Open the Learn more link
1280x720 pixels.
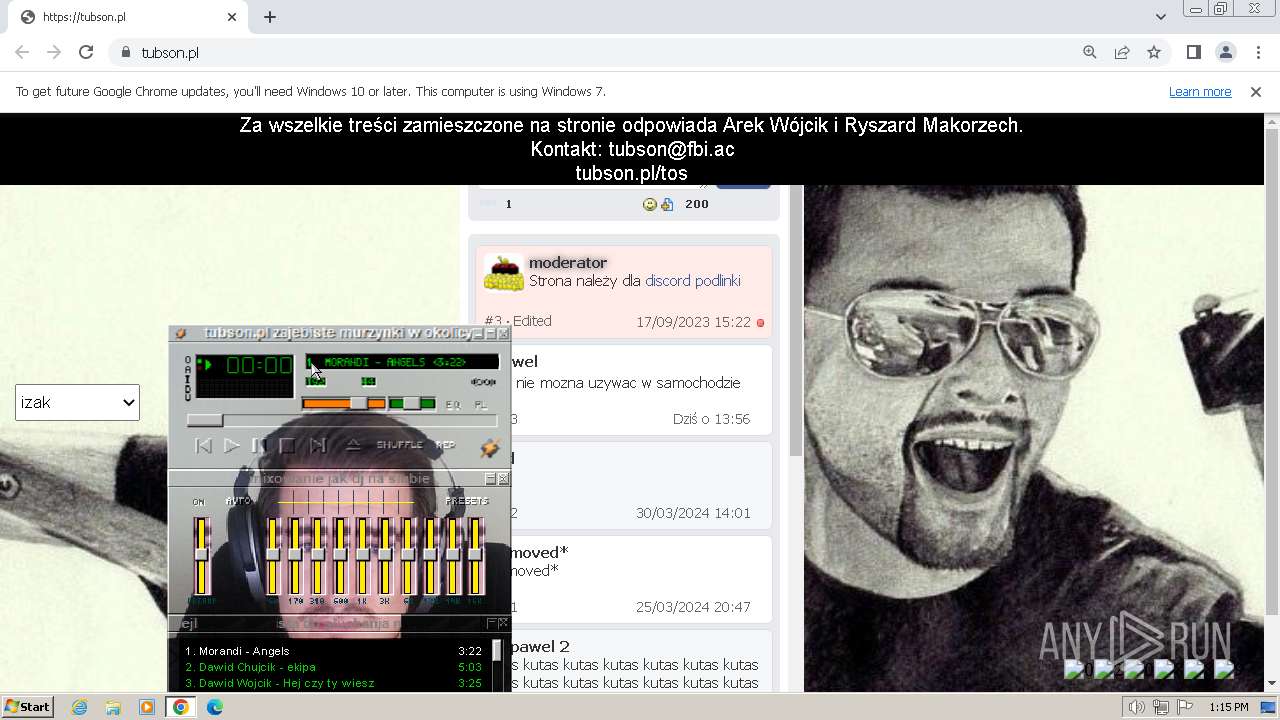pos(1200,92)
